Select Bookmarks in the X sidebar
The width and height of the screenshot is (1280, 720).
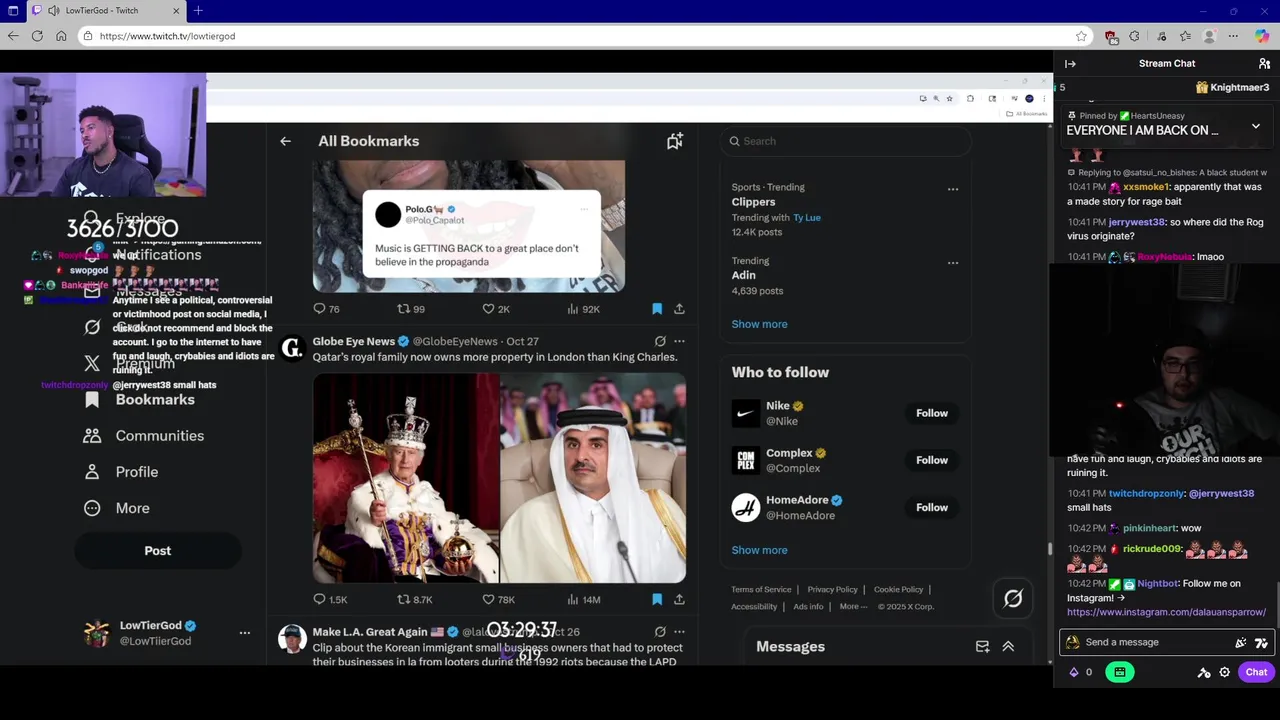pos(140,400)
